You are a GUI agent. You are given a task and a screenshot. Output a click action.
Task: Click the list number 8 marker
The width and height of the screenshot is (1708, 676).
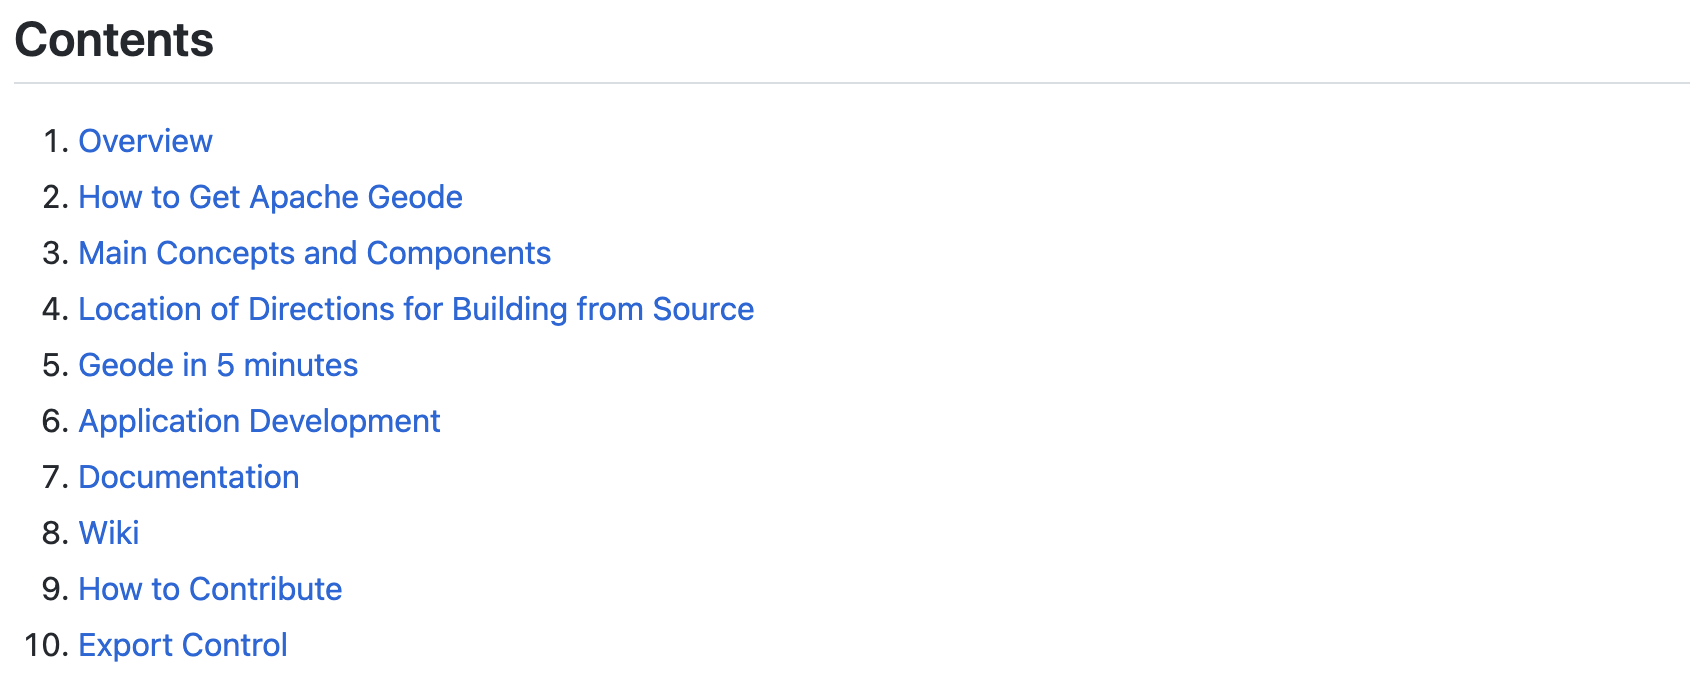[x=55, y=533]
